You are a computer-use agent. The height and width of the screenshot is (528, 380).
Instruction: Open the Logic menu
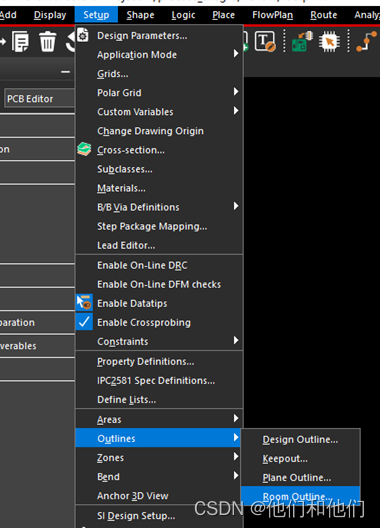pos(183,15)
